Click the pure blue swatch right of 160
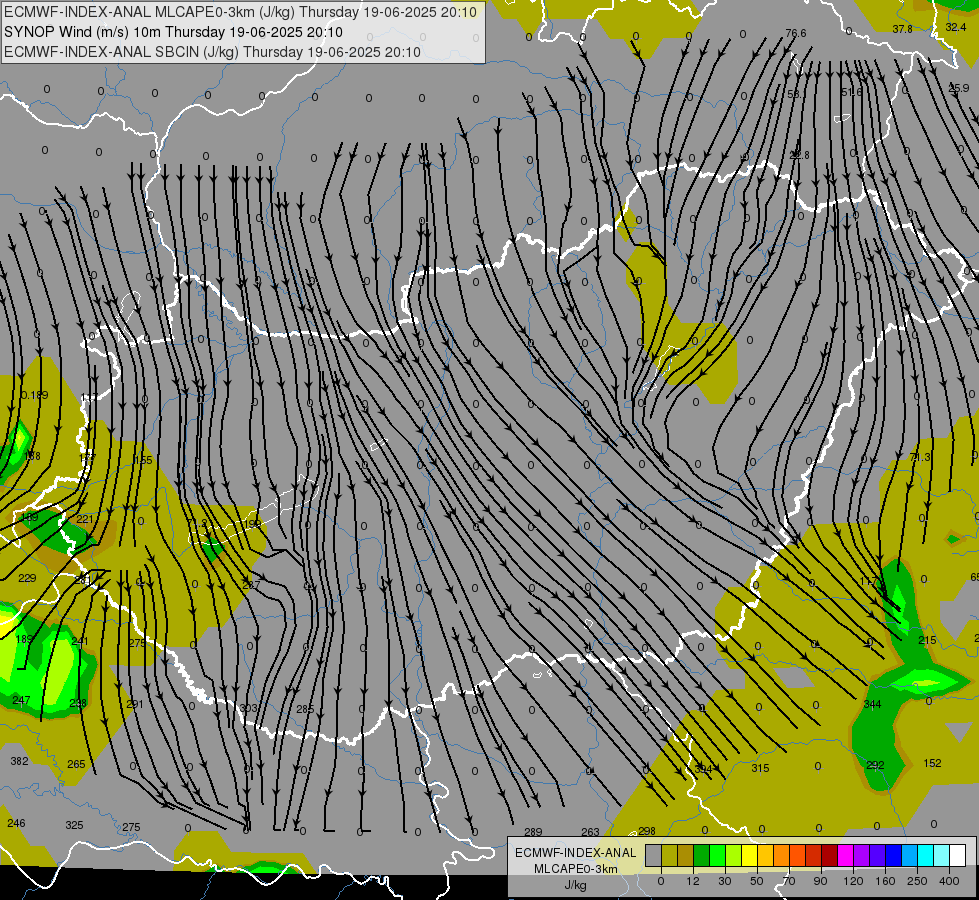979x900 pixels. pyautogui.click(x=893, y=855)
